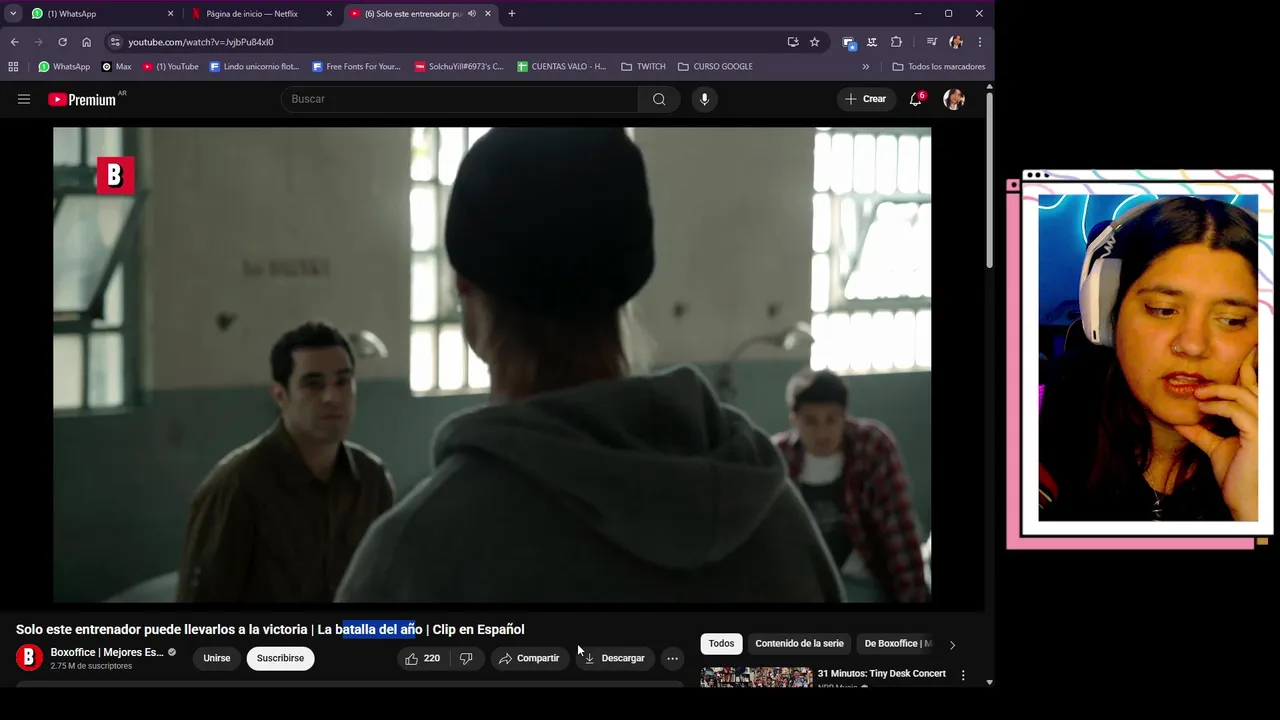Viewport: 1280px width, 720px height.
Task: Open Google apps grid in bookmarks bar
Action: (13, 67)
